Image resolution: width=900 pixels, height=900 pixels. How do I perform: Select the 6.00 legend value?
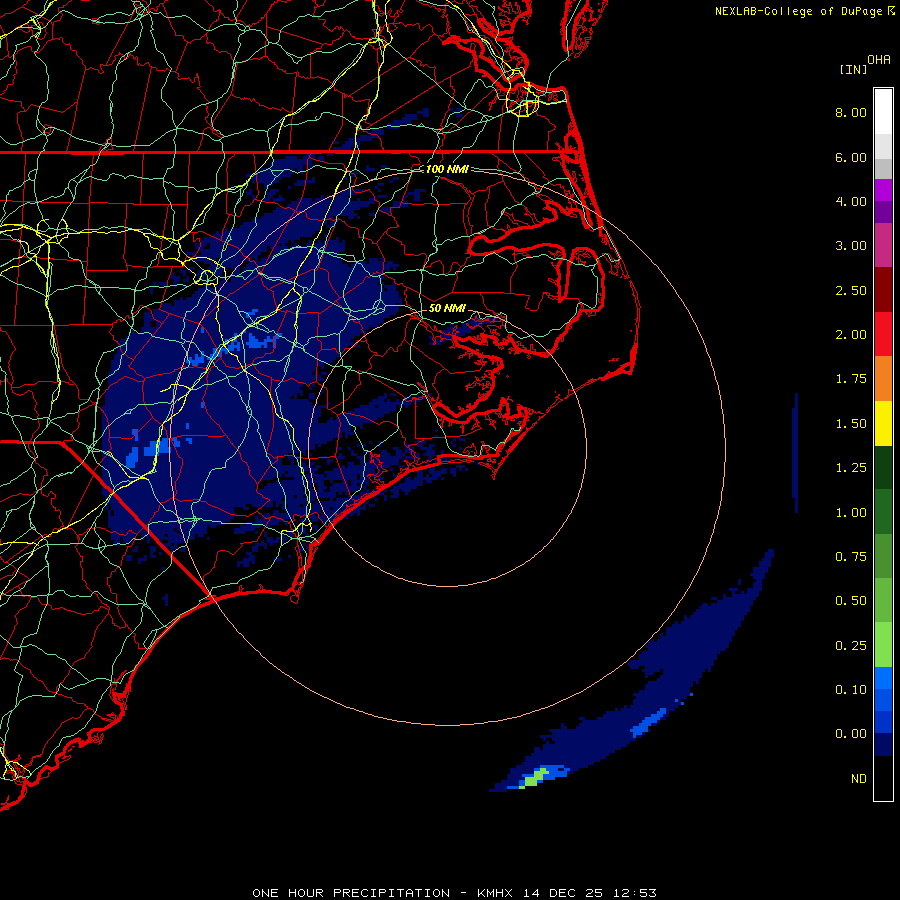[x=851, y=157]
